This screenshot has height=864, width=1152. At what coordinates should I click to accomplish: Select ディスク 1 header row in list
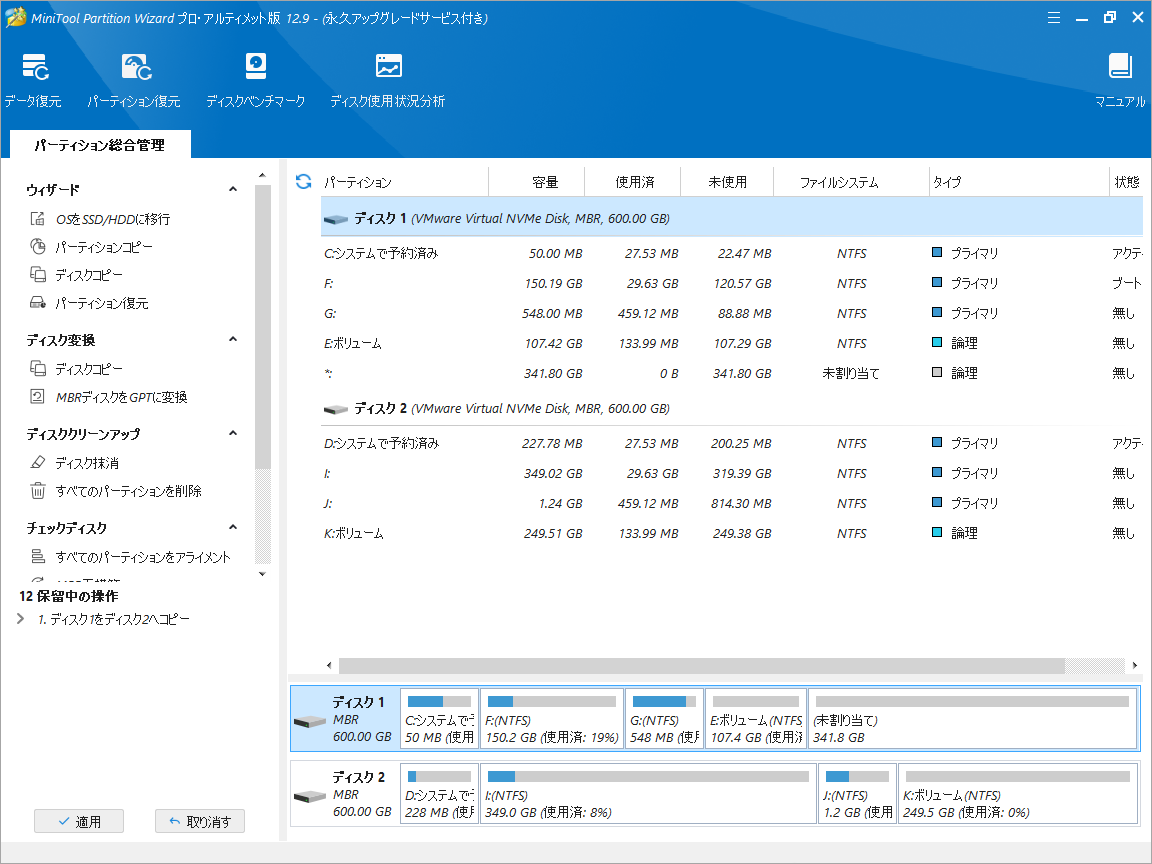click(732, 218)
